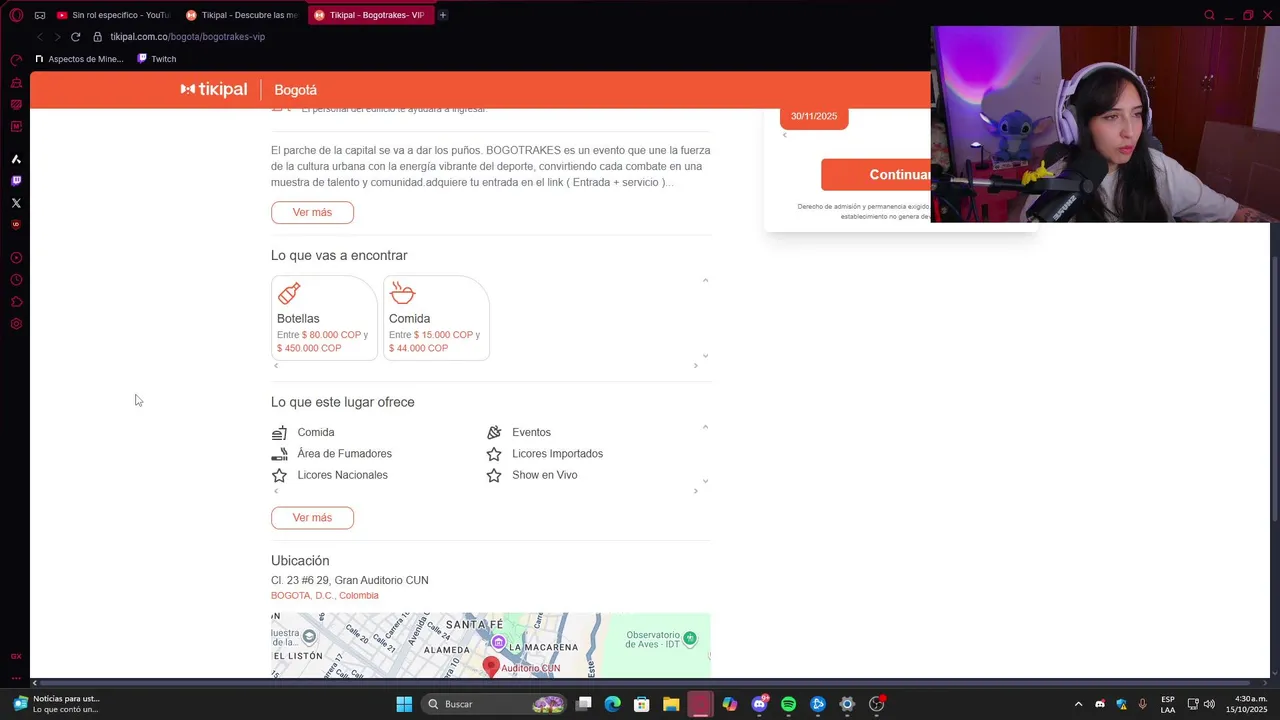Go back to previous page

pyautogui.click(x=40, y=37)
